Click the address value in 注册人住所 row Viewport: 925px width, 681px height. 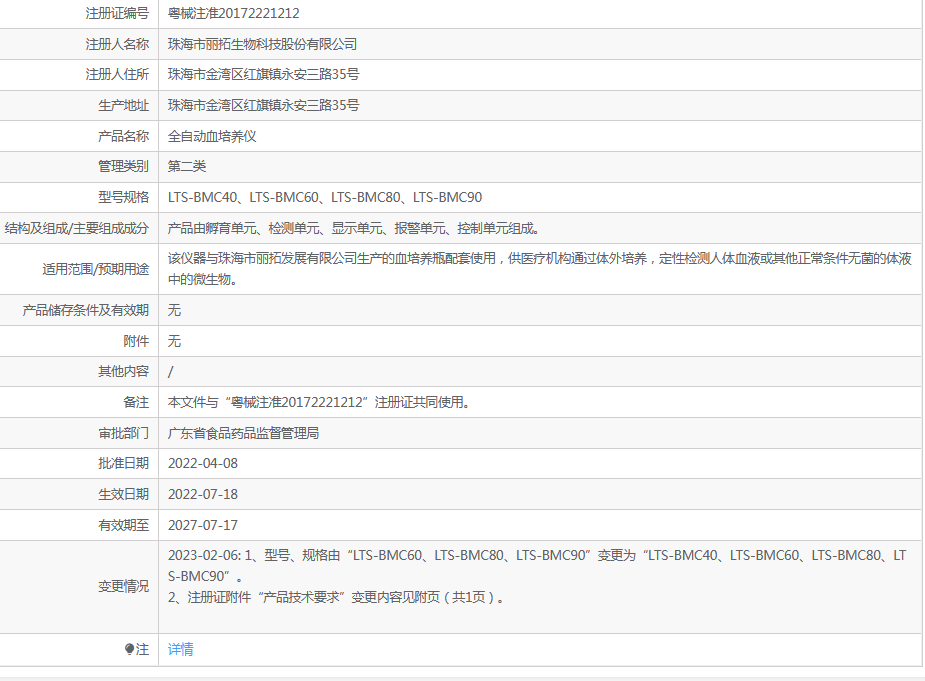pos(263,74)
